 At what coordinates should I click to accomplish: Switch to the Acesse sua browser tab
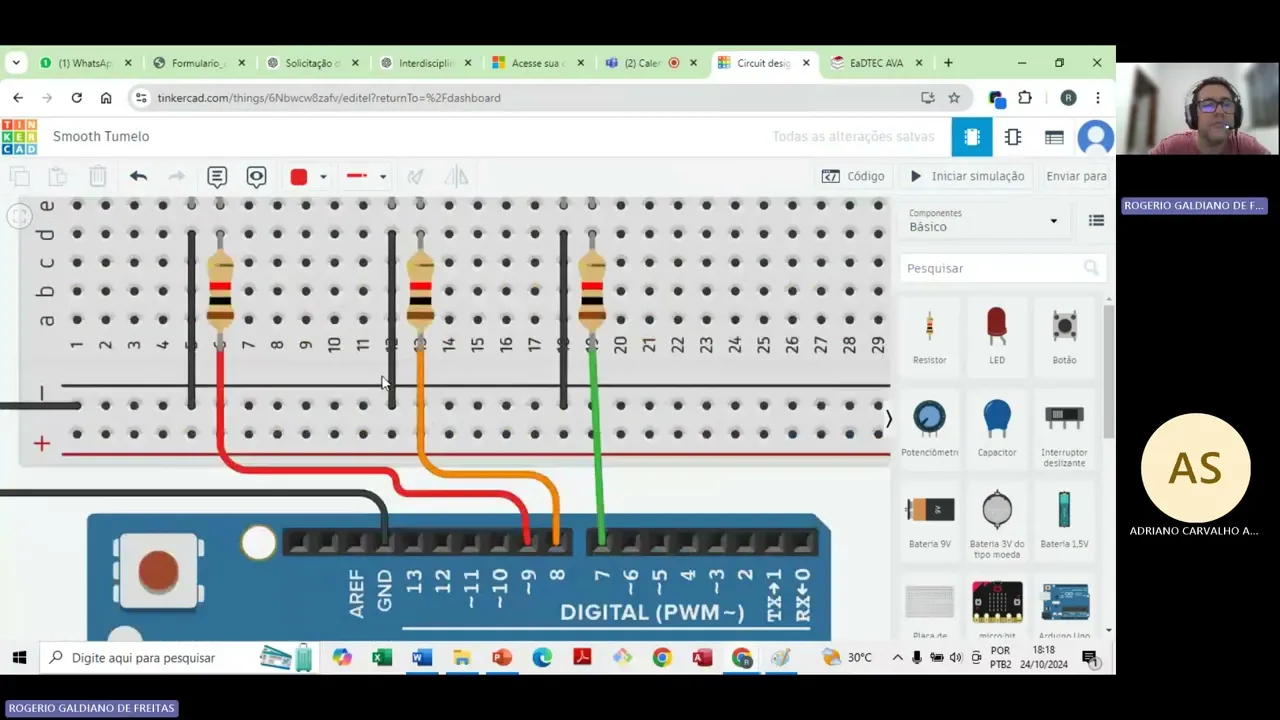click(x=539, y=63)
